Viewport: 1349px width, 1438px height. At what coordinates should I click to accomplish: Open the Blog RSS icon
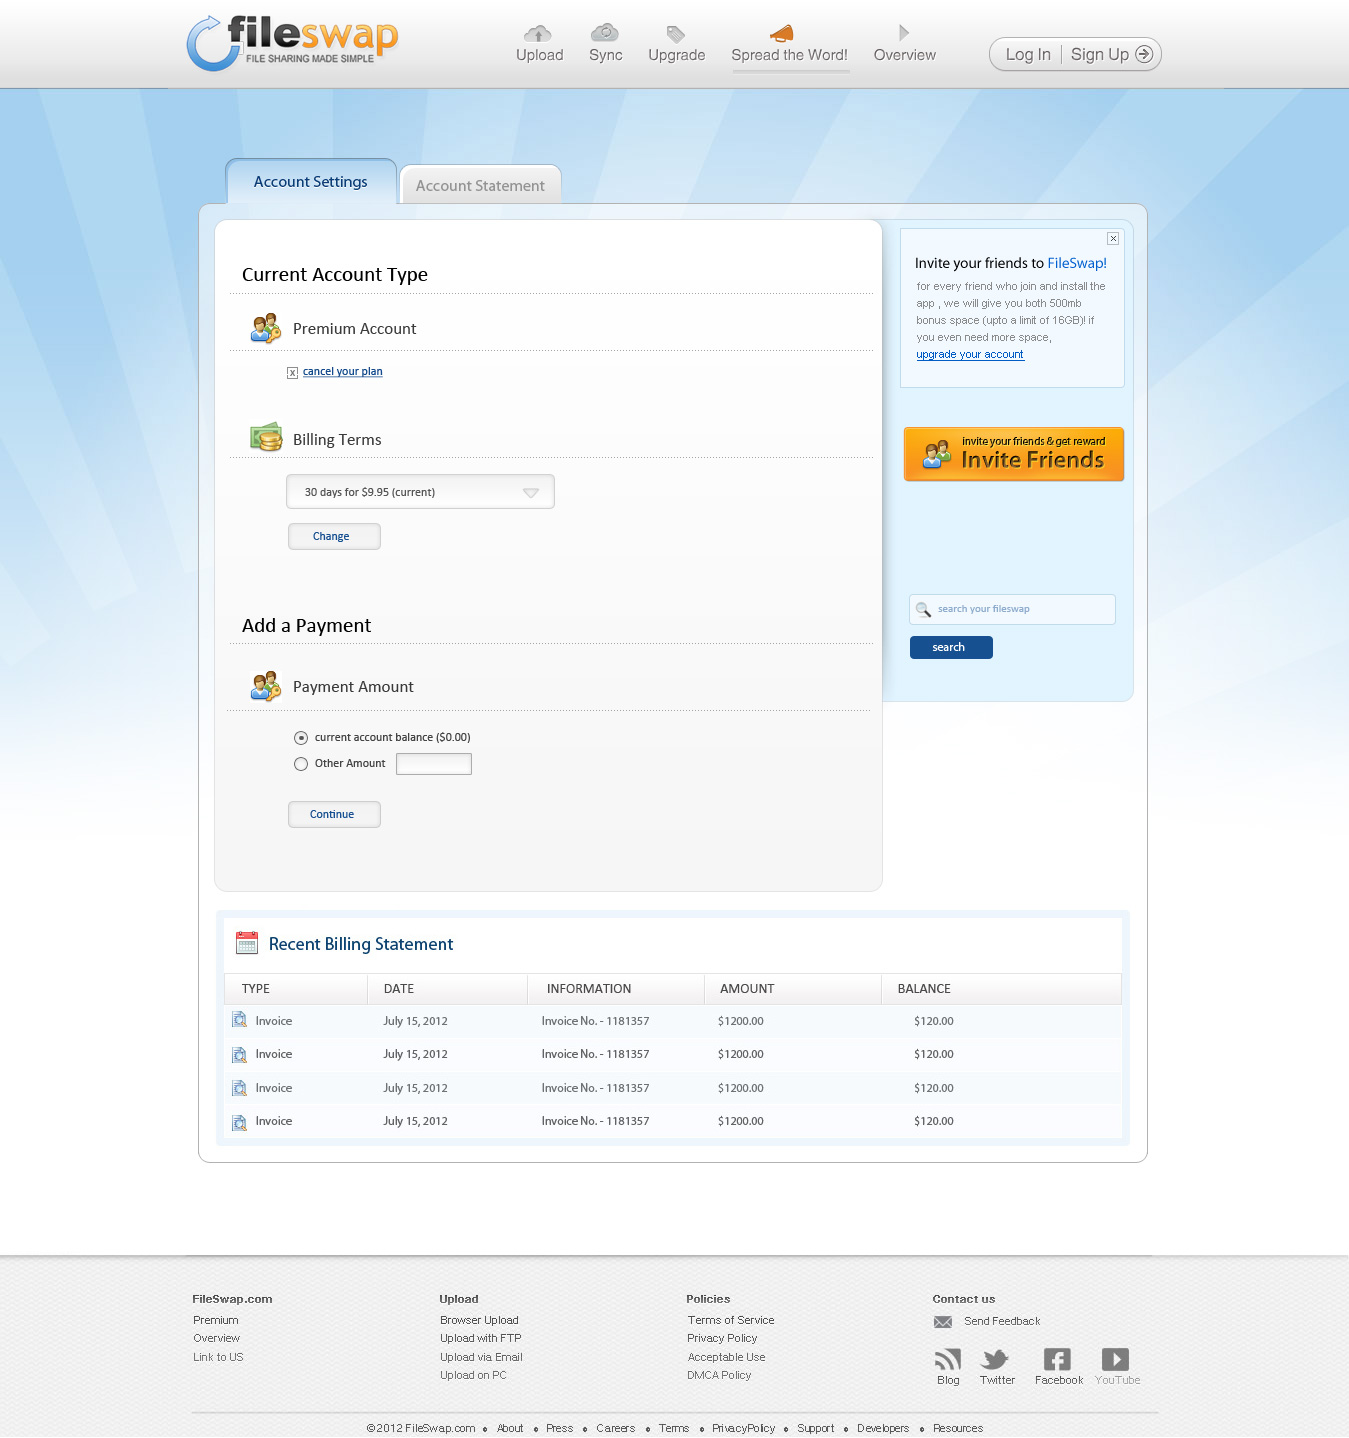point(947,1359)
